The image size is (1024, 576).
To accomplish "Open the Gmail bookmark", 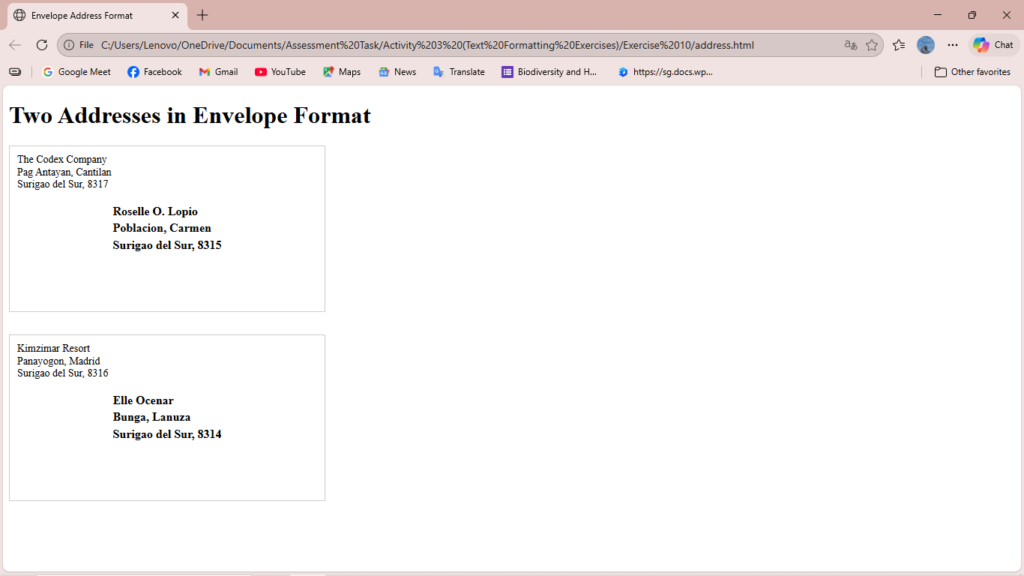I will tap(218, 72).
